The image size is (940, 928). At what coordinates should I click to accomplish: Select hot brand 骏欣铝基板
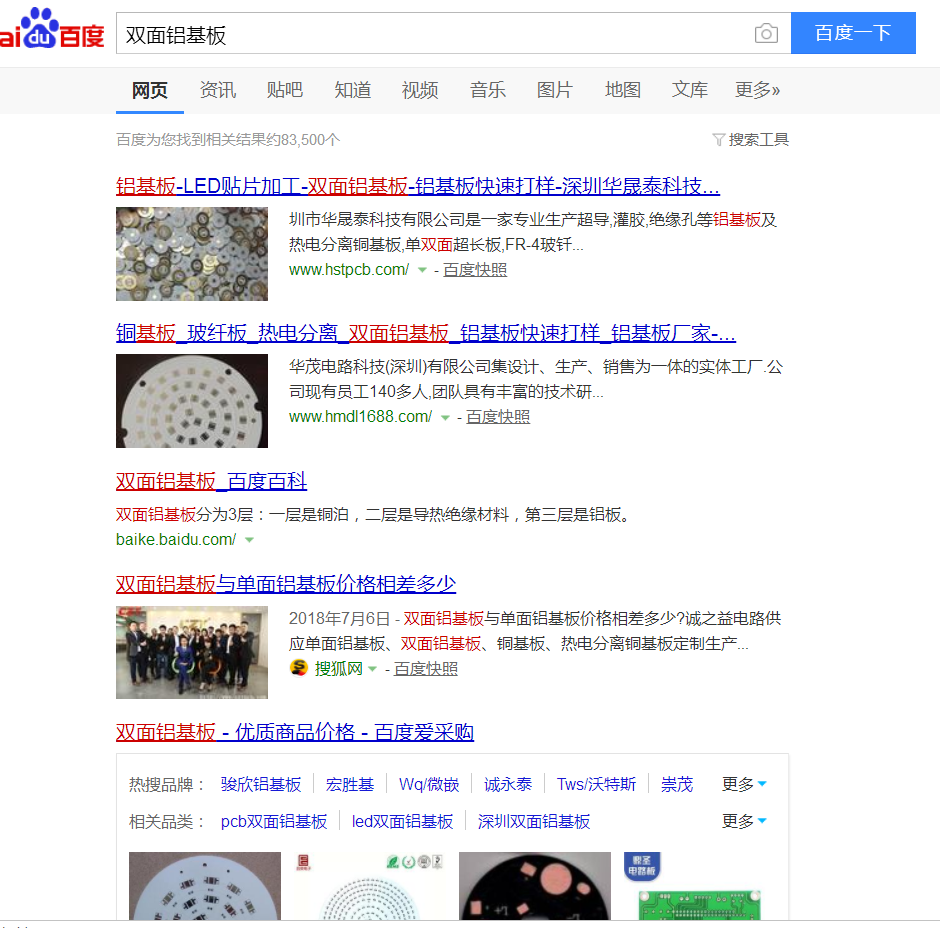(261, 784)
